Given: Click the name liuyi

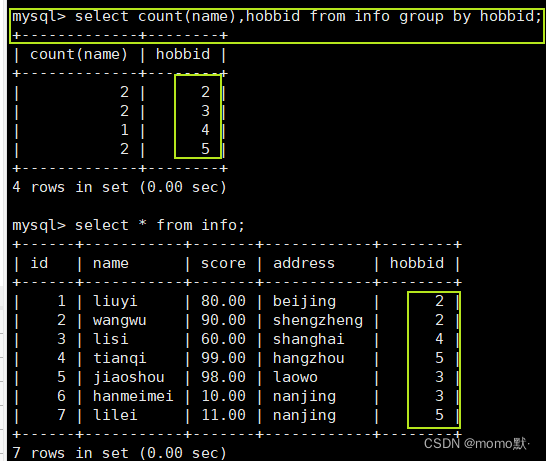Looking at the screenshot, I should (115, 301).
